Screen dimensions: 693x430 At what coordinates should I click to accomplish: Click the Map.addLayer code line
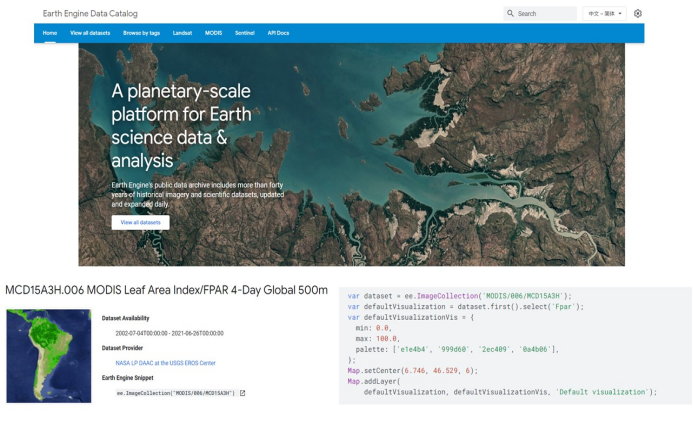(x=373, y=381)
